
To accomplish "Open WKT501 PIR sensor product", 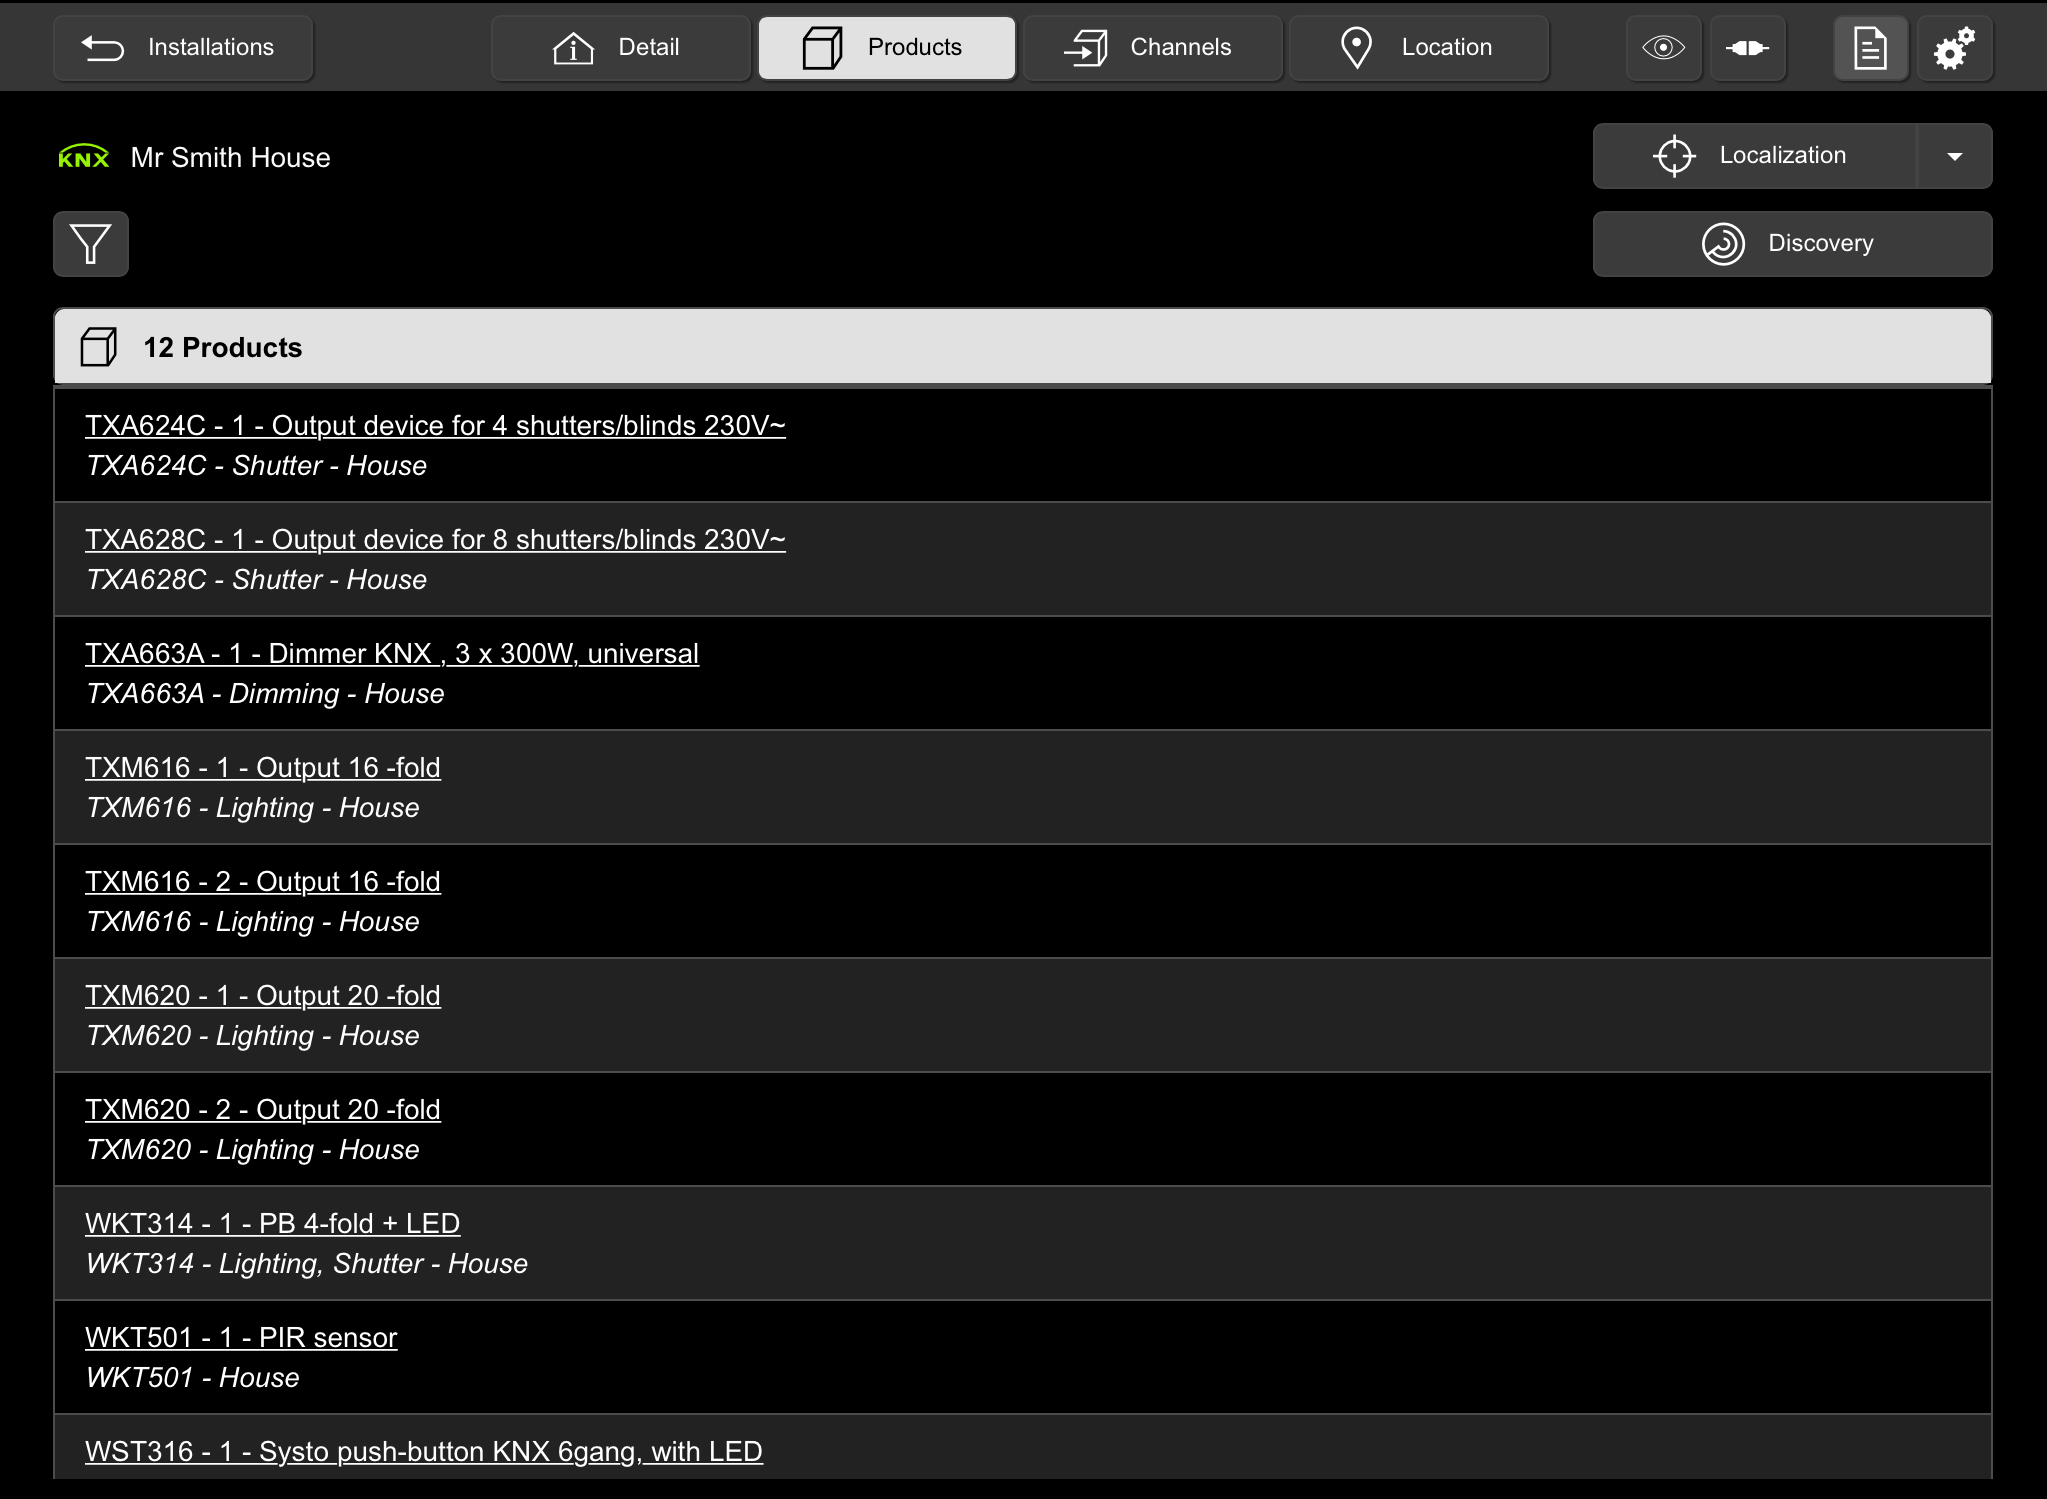I will [241, 1337].
